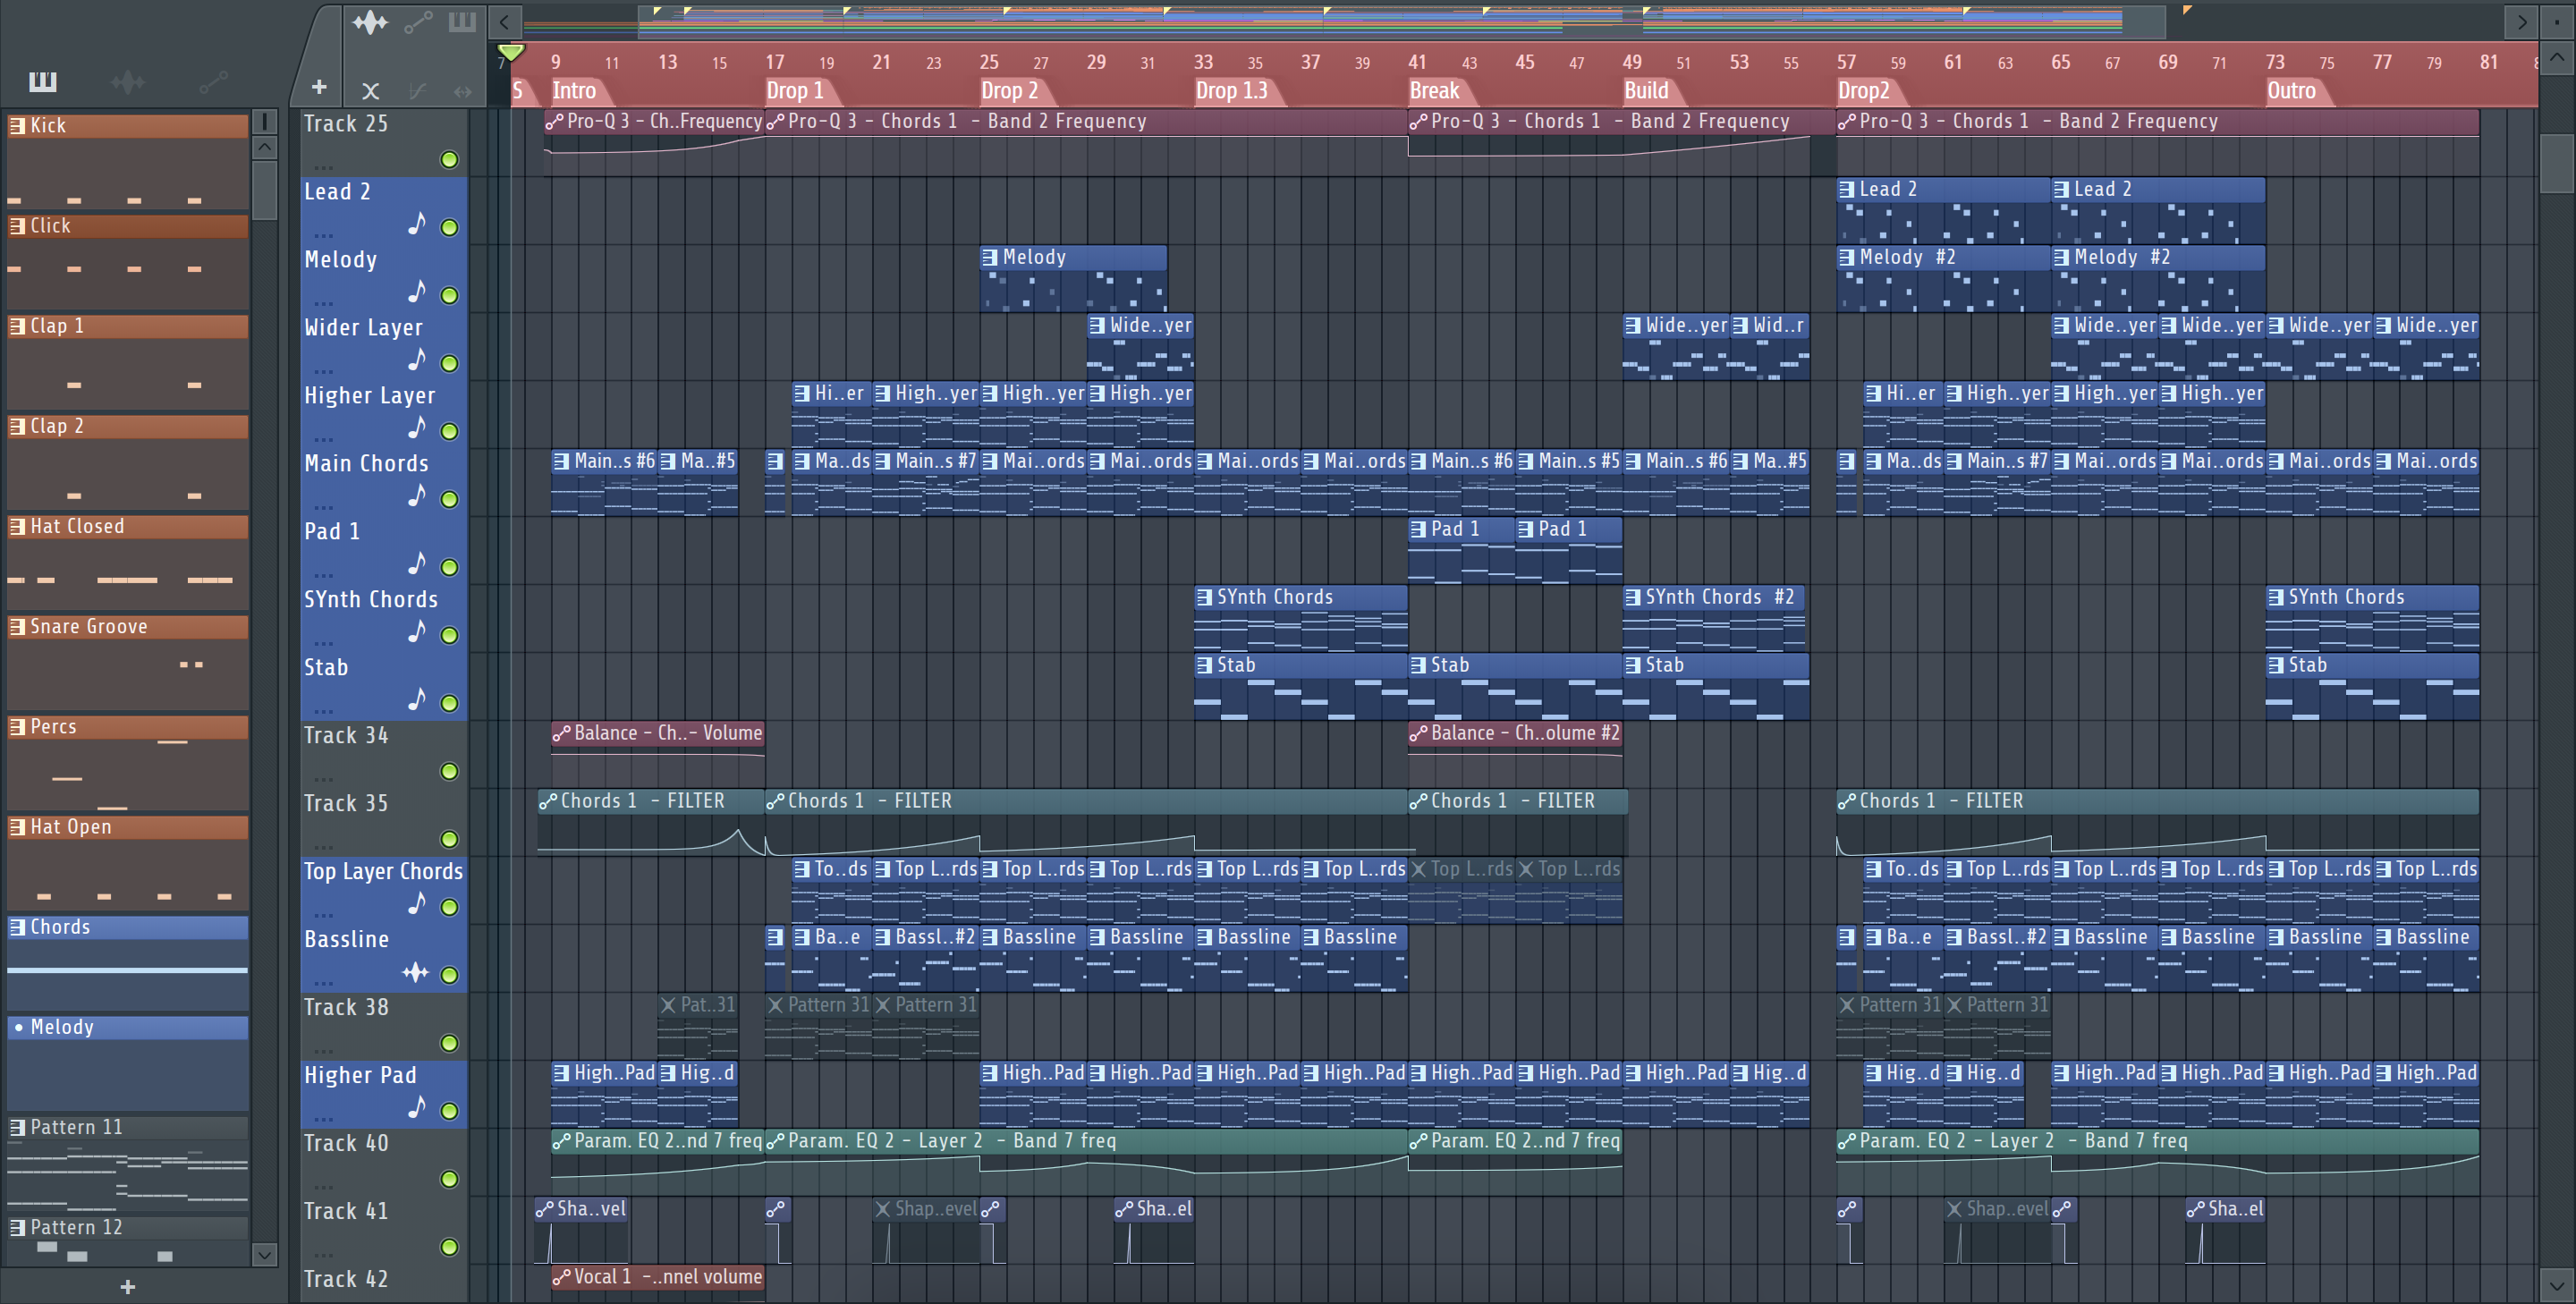Mute the Pad 1 track
2576x1304 pixels.
(450, 568)
